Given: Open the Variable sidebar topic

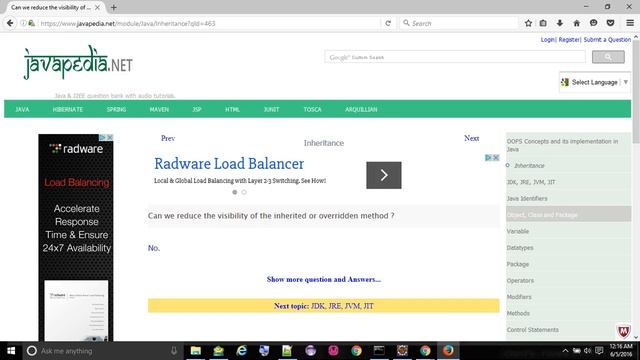Looking at the screenshot, I should [518, 231].
